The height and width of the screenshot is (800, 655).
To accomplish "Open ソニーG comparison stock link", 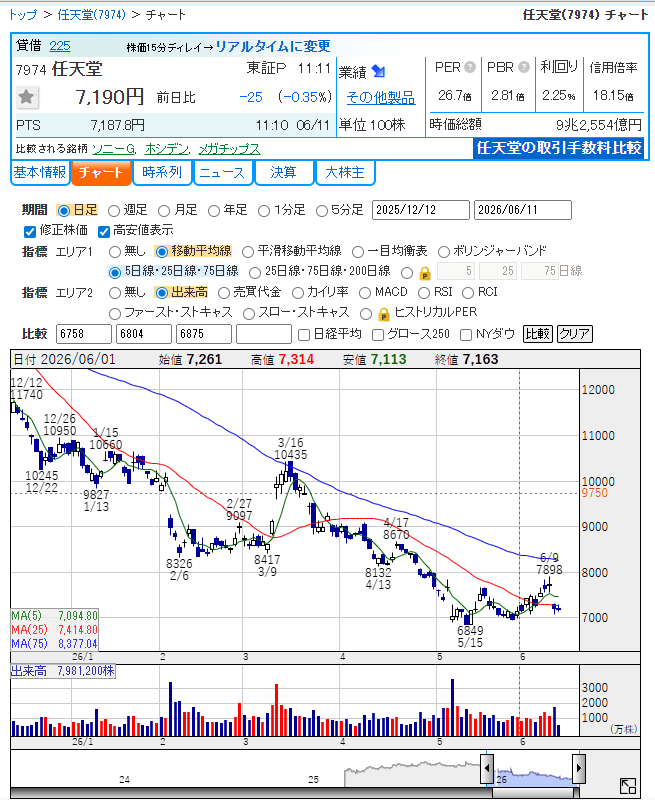I will [x=113, y=149].
